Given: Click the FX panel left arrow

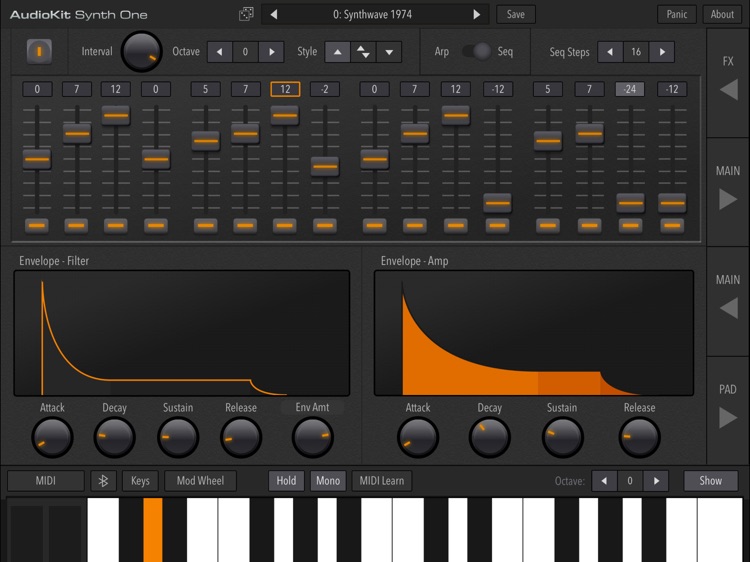Looking at the screenshot, I should coord(728,89).
